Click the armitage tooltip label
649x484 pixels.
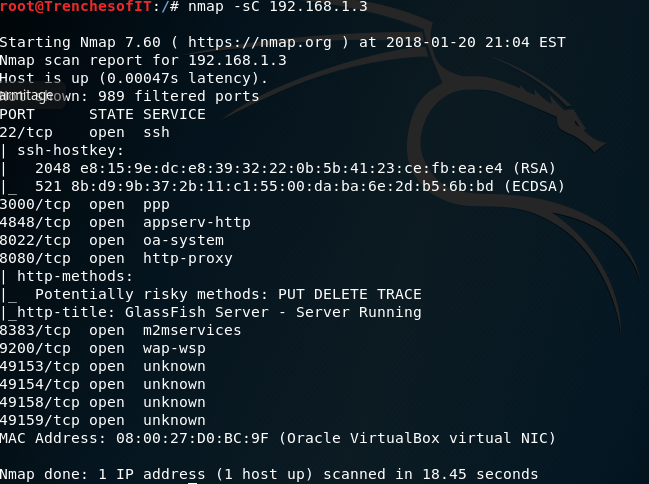coord(26,95)
